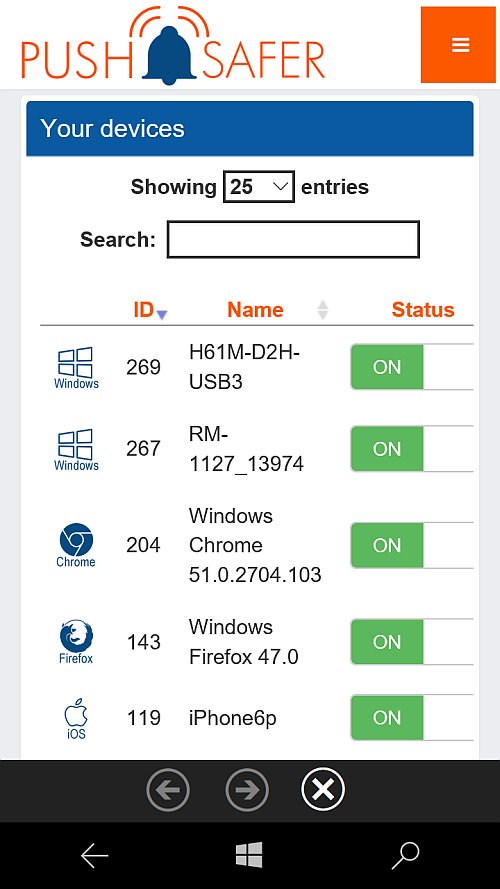Sort by the ID column header
The height and width of the screenshot is (889, 500).
tap(150, 310)
